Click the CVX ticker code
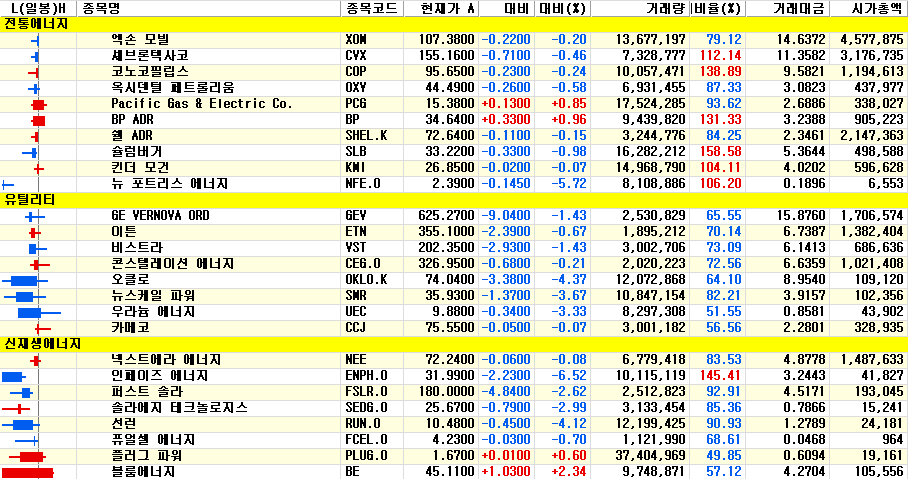The height and width of the screenshot is (479, 908). tap(356, 56)
